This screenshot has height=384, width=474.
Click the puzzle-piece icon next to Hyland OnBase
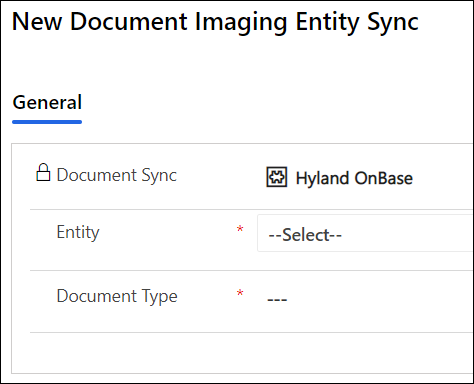pyautogui.click(x=277, y=177)
